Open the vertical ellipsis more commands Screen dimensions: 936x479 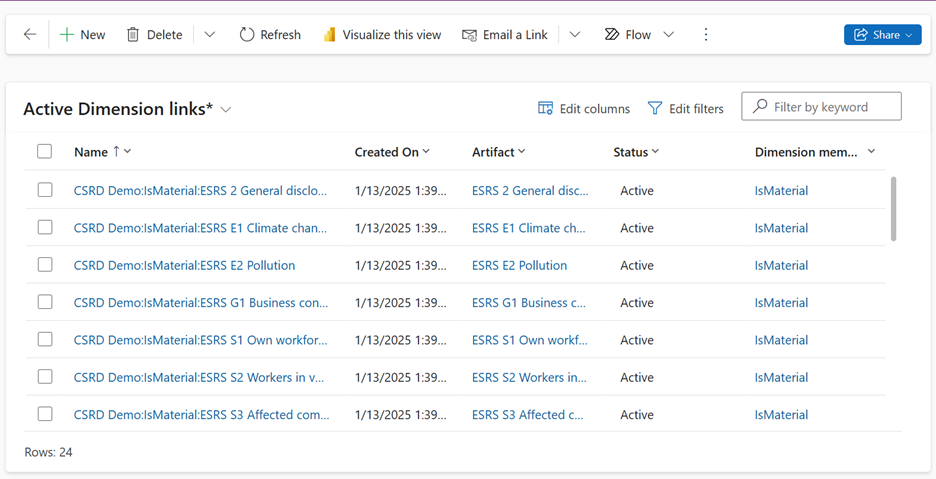706,35
